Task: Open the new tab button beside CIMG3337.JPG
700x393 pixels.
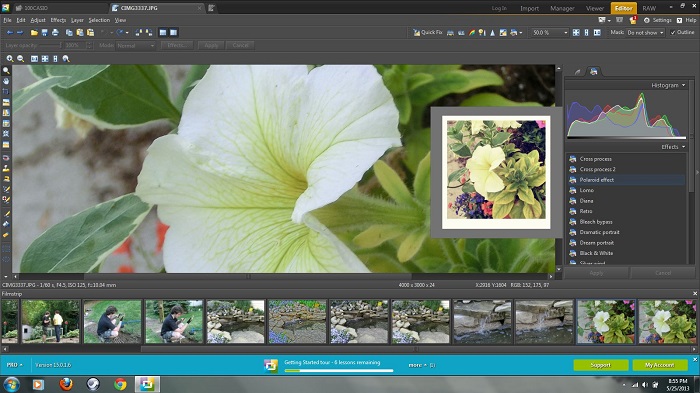Action: 212,8
